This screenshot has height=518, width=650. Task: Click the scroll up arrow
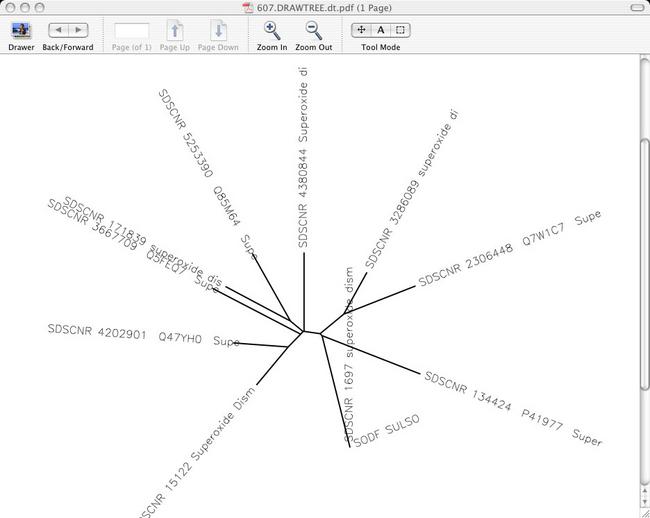coord(643,492)
